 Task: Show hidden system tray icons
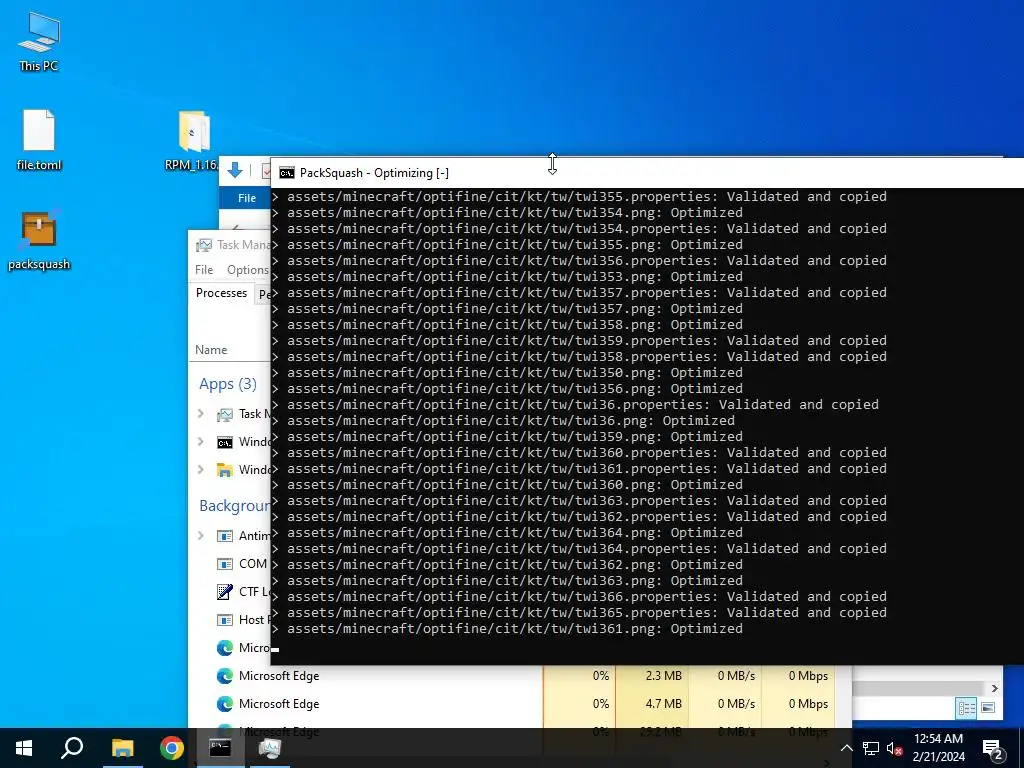(846, 748)
